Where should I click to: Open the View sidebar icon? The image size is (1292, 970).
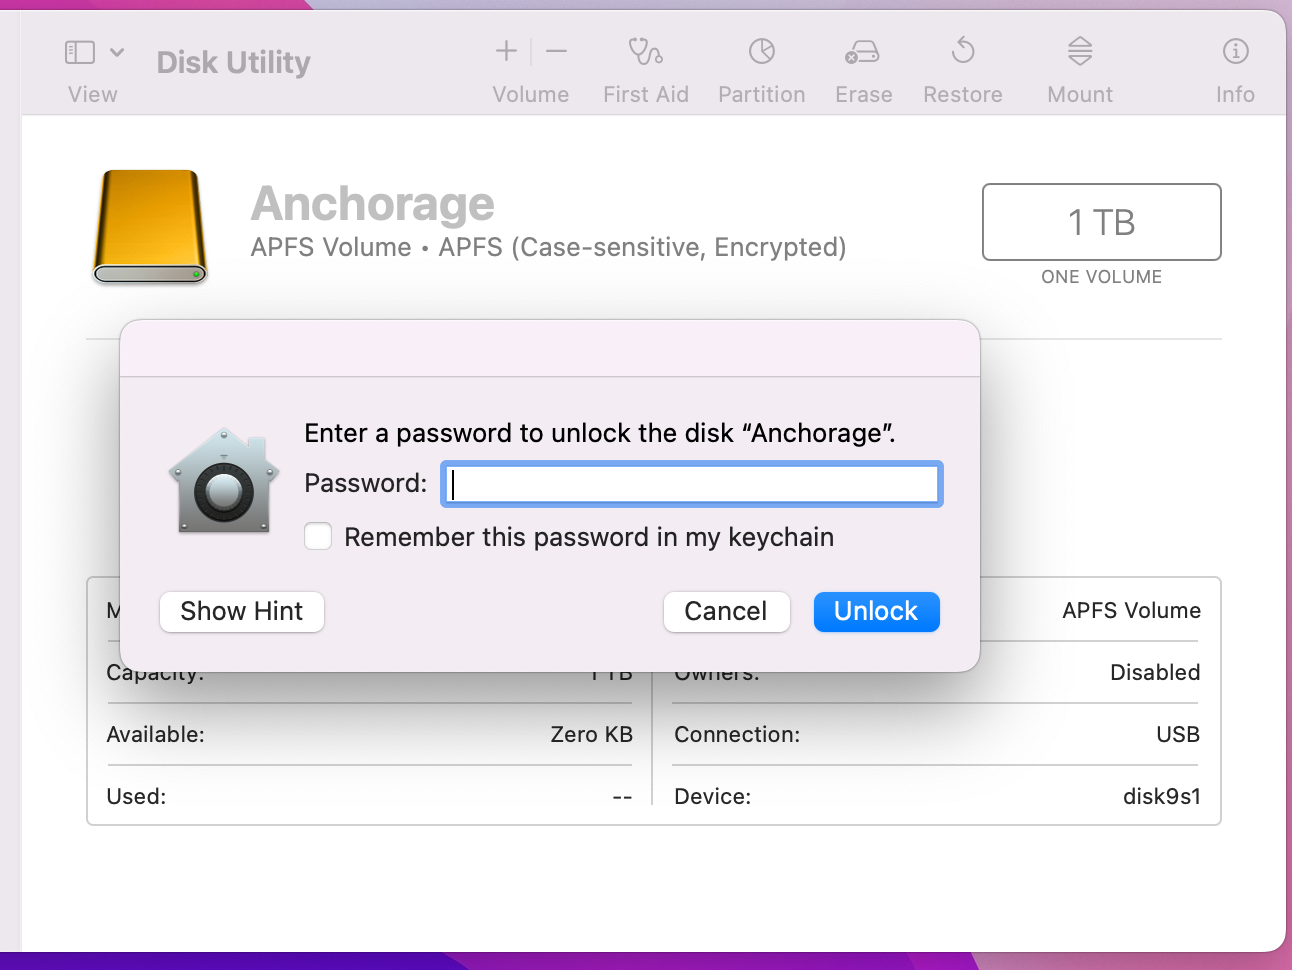click(x=80, y=52)
